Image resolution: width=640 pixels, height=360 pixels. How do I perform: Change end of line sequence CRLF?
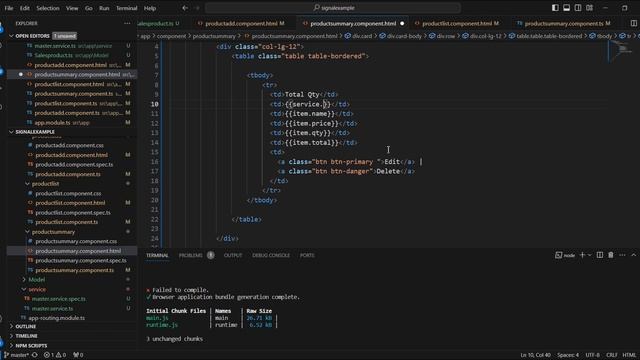coord(611,355)
